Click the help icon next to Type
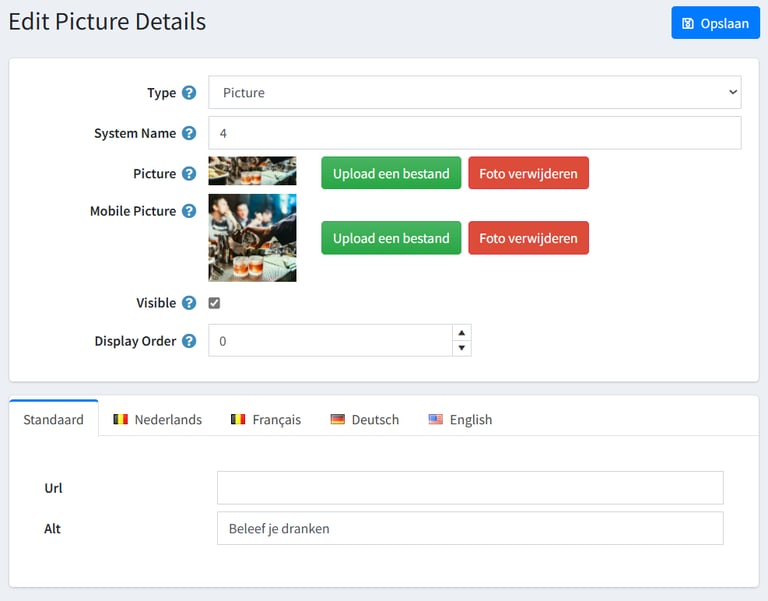This screenshot has height=601, width=768. pyautogui.click(x=188, y=93)
